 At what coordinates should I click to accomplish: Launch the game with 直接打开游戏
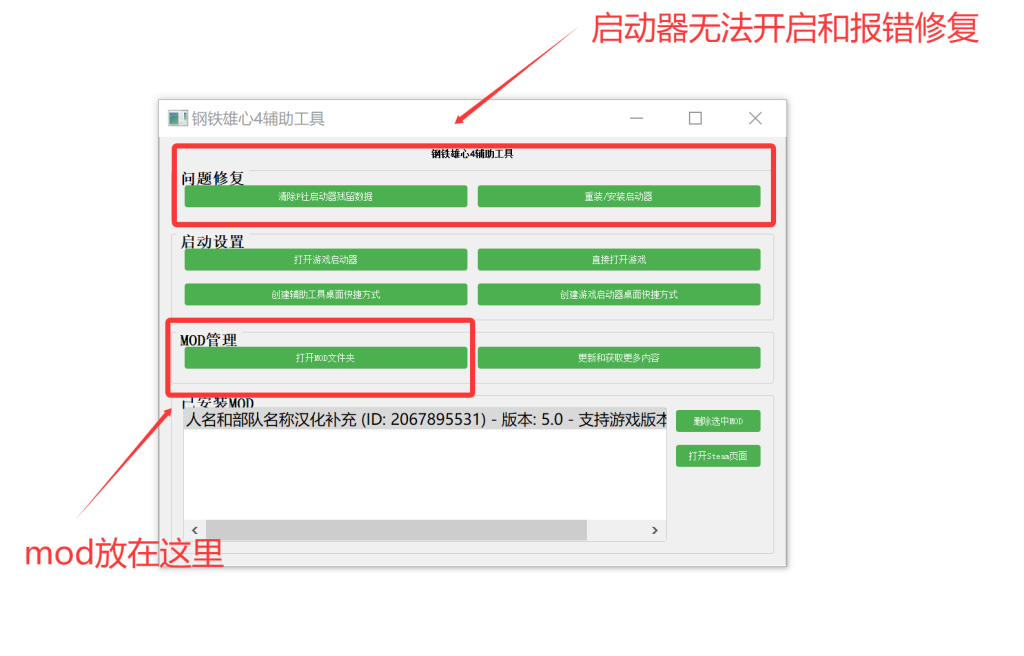[x=618, y=260]
